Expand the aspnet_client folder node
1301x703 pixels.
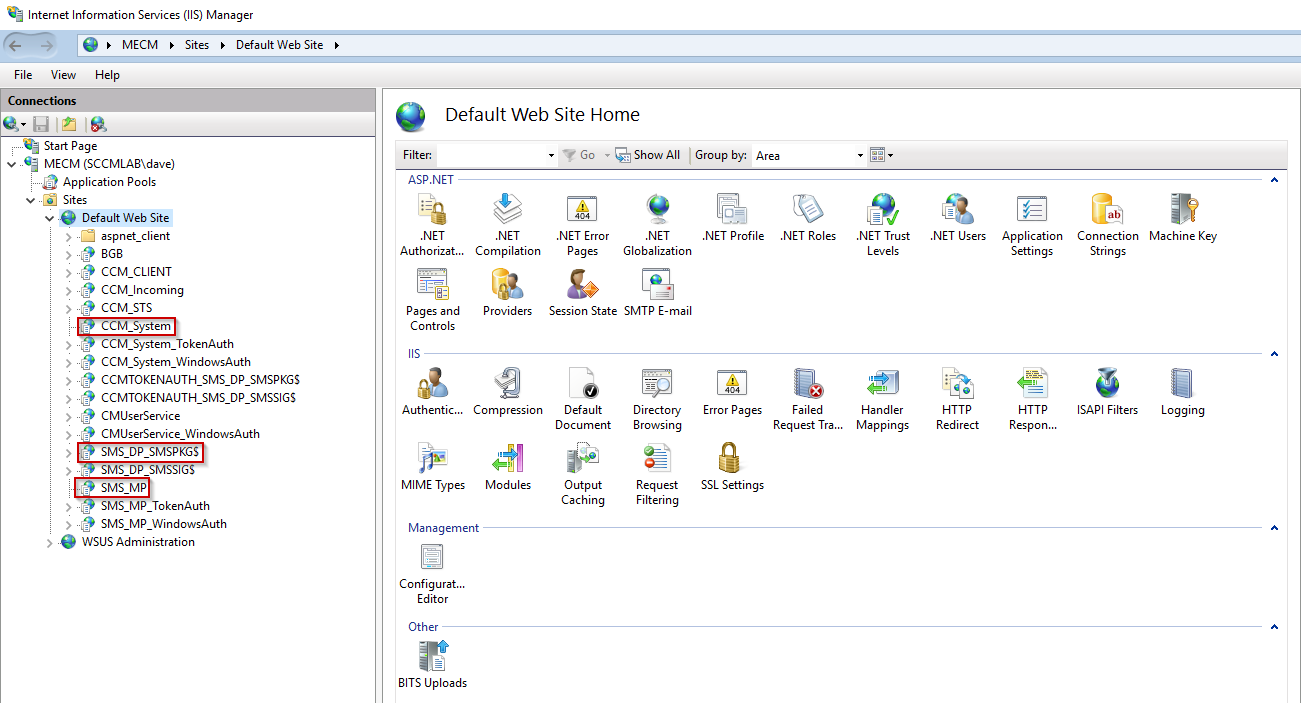(x=69, y=236)
